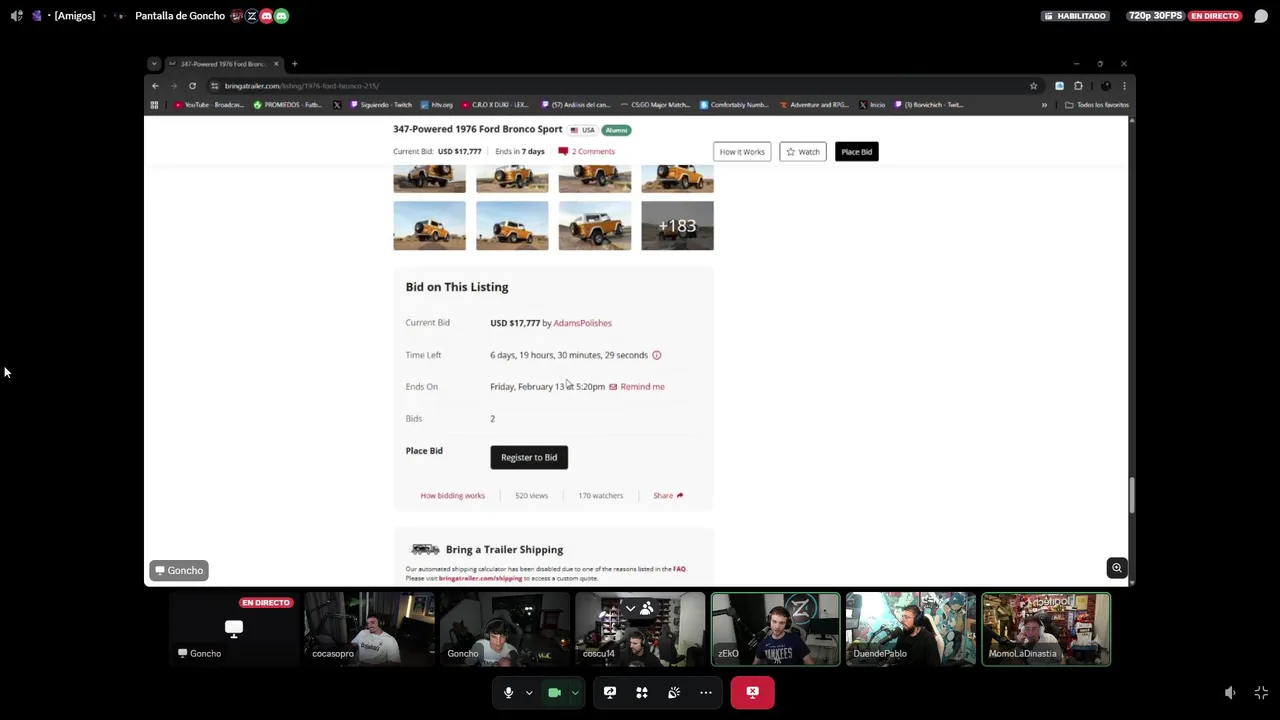The width and height of the screenshot is (1280, 720).
Task: Open the Adventure and RPG bookmark
Action: (814, 105)
